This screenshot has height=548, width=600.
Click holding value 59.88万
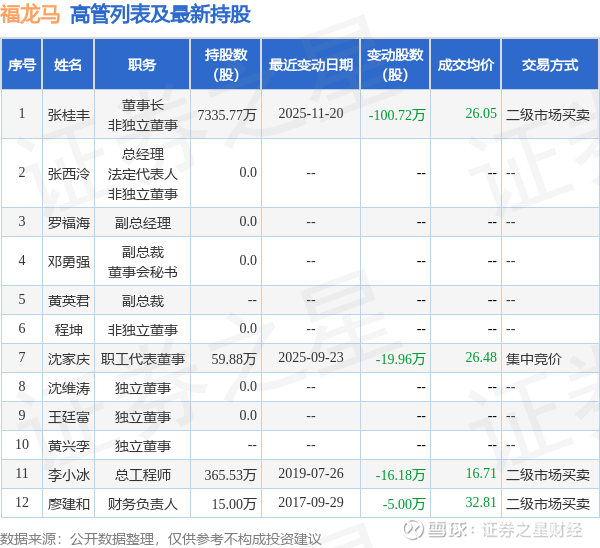tap(234, 359)
